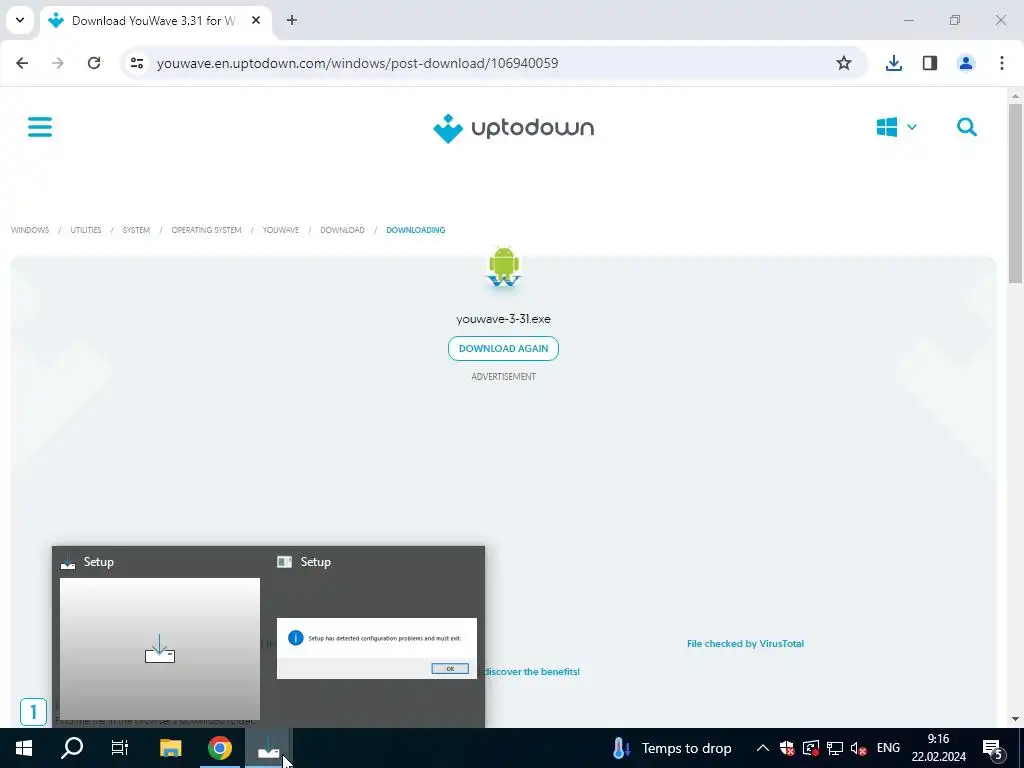Click OK in the Setup dialog preview
The height and width of the screenshot is (768, 1024).
click(x=450, y=669)
